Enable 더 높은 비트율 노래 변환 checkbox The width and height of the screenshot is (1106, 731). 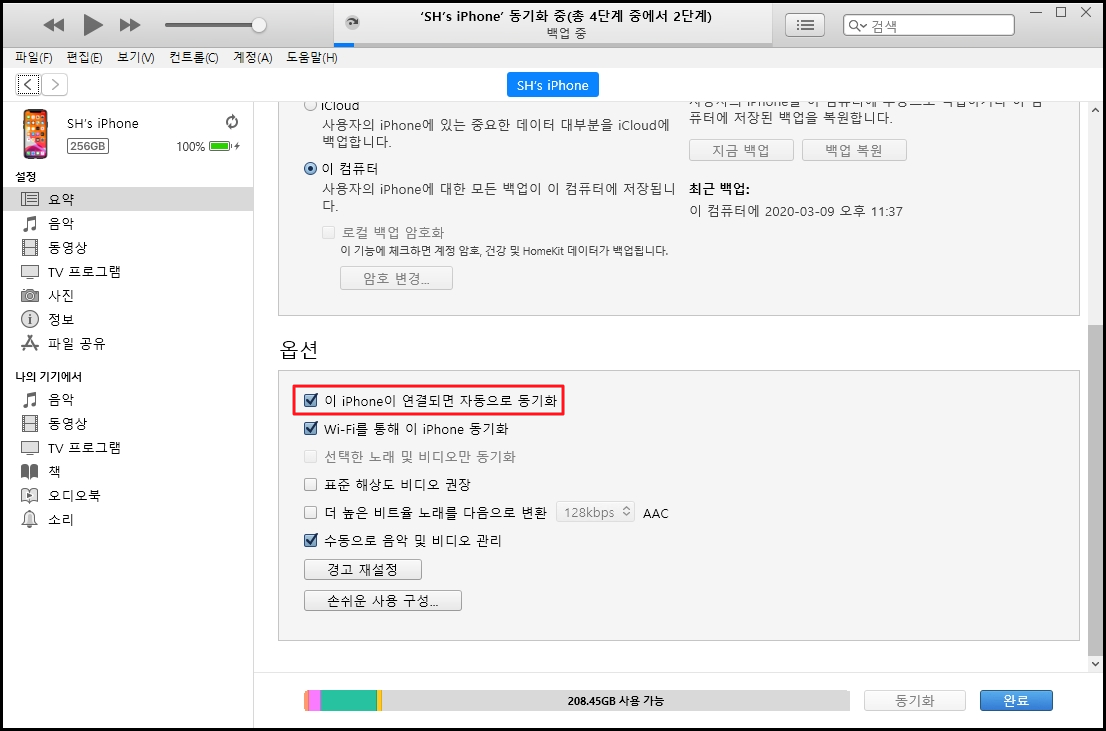coord(310,512)
